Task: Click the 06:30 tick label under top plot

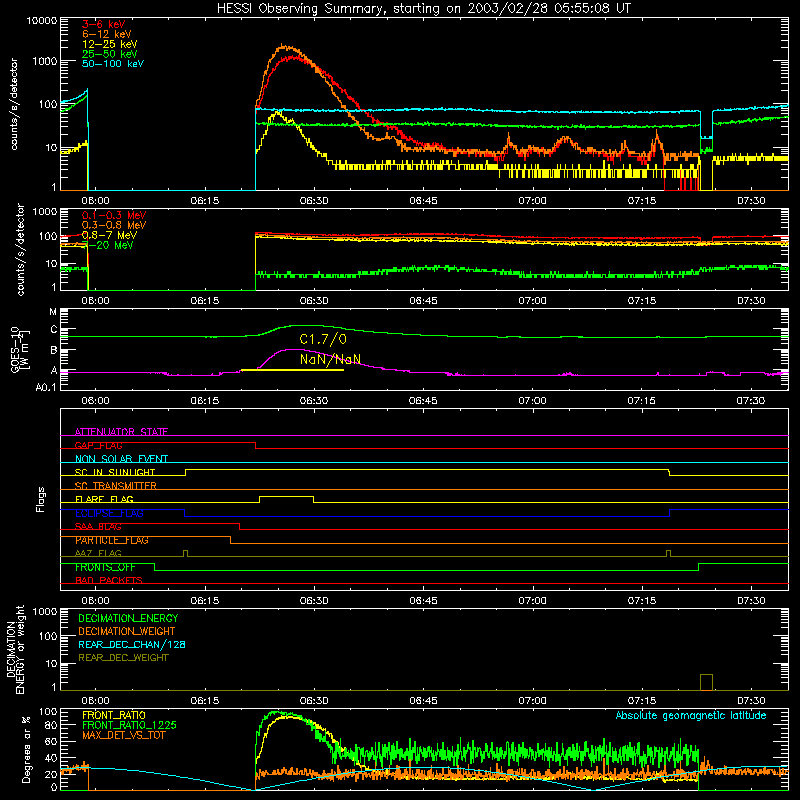Action: [314, 201]
